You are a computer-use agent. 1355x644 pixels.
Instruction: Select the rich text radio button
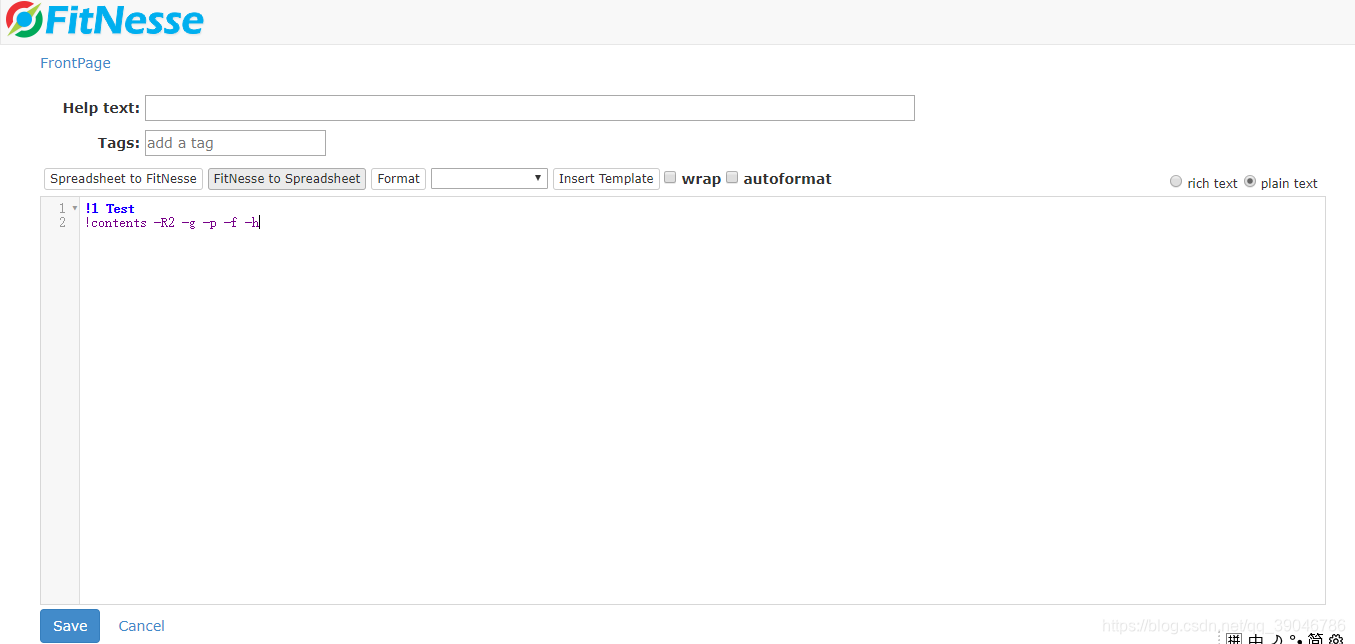coord(1176,182)
